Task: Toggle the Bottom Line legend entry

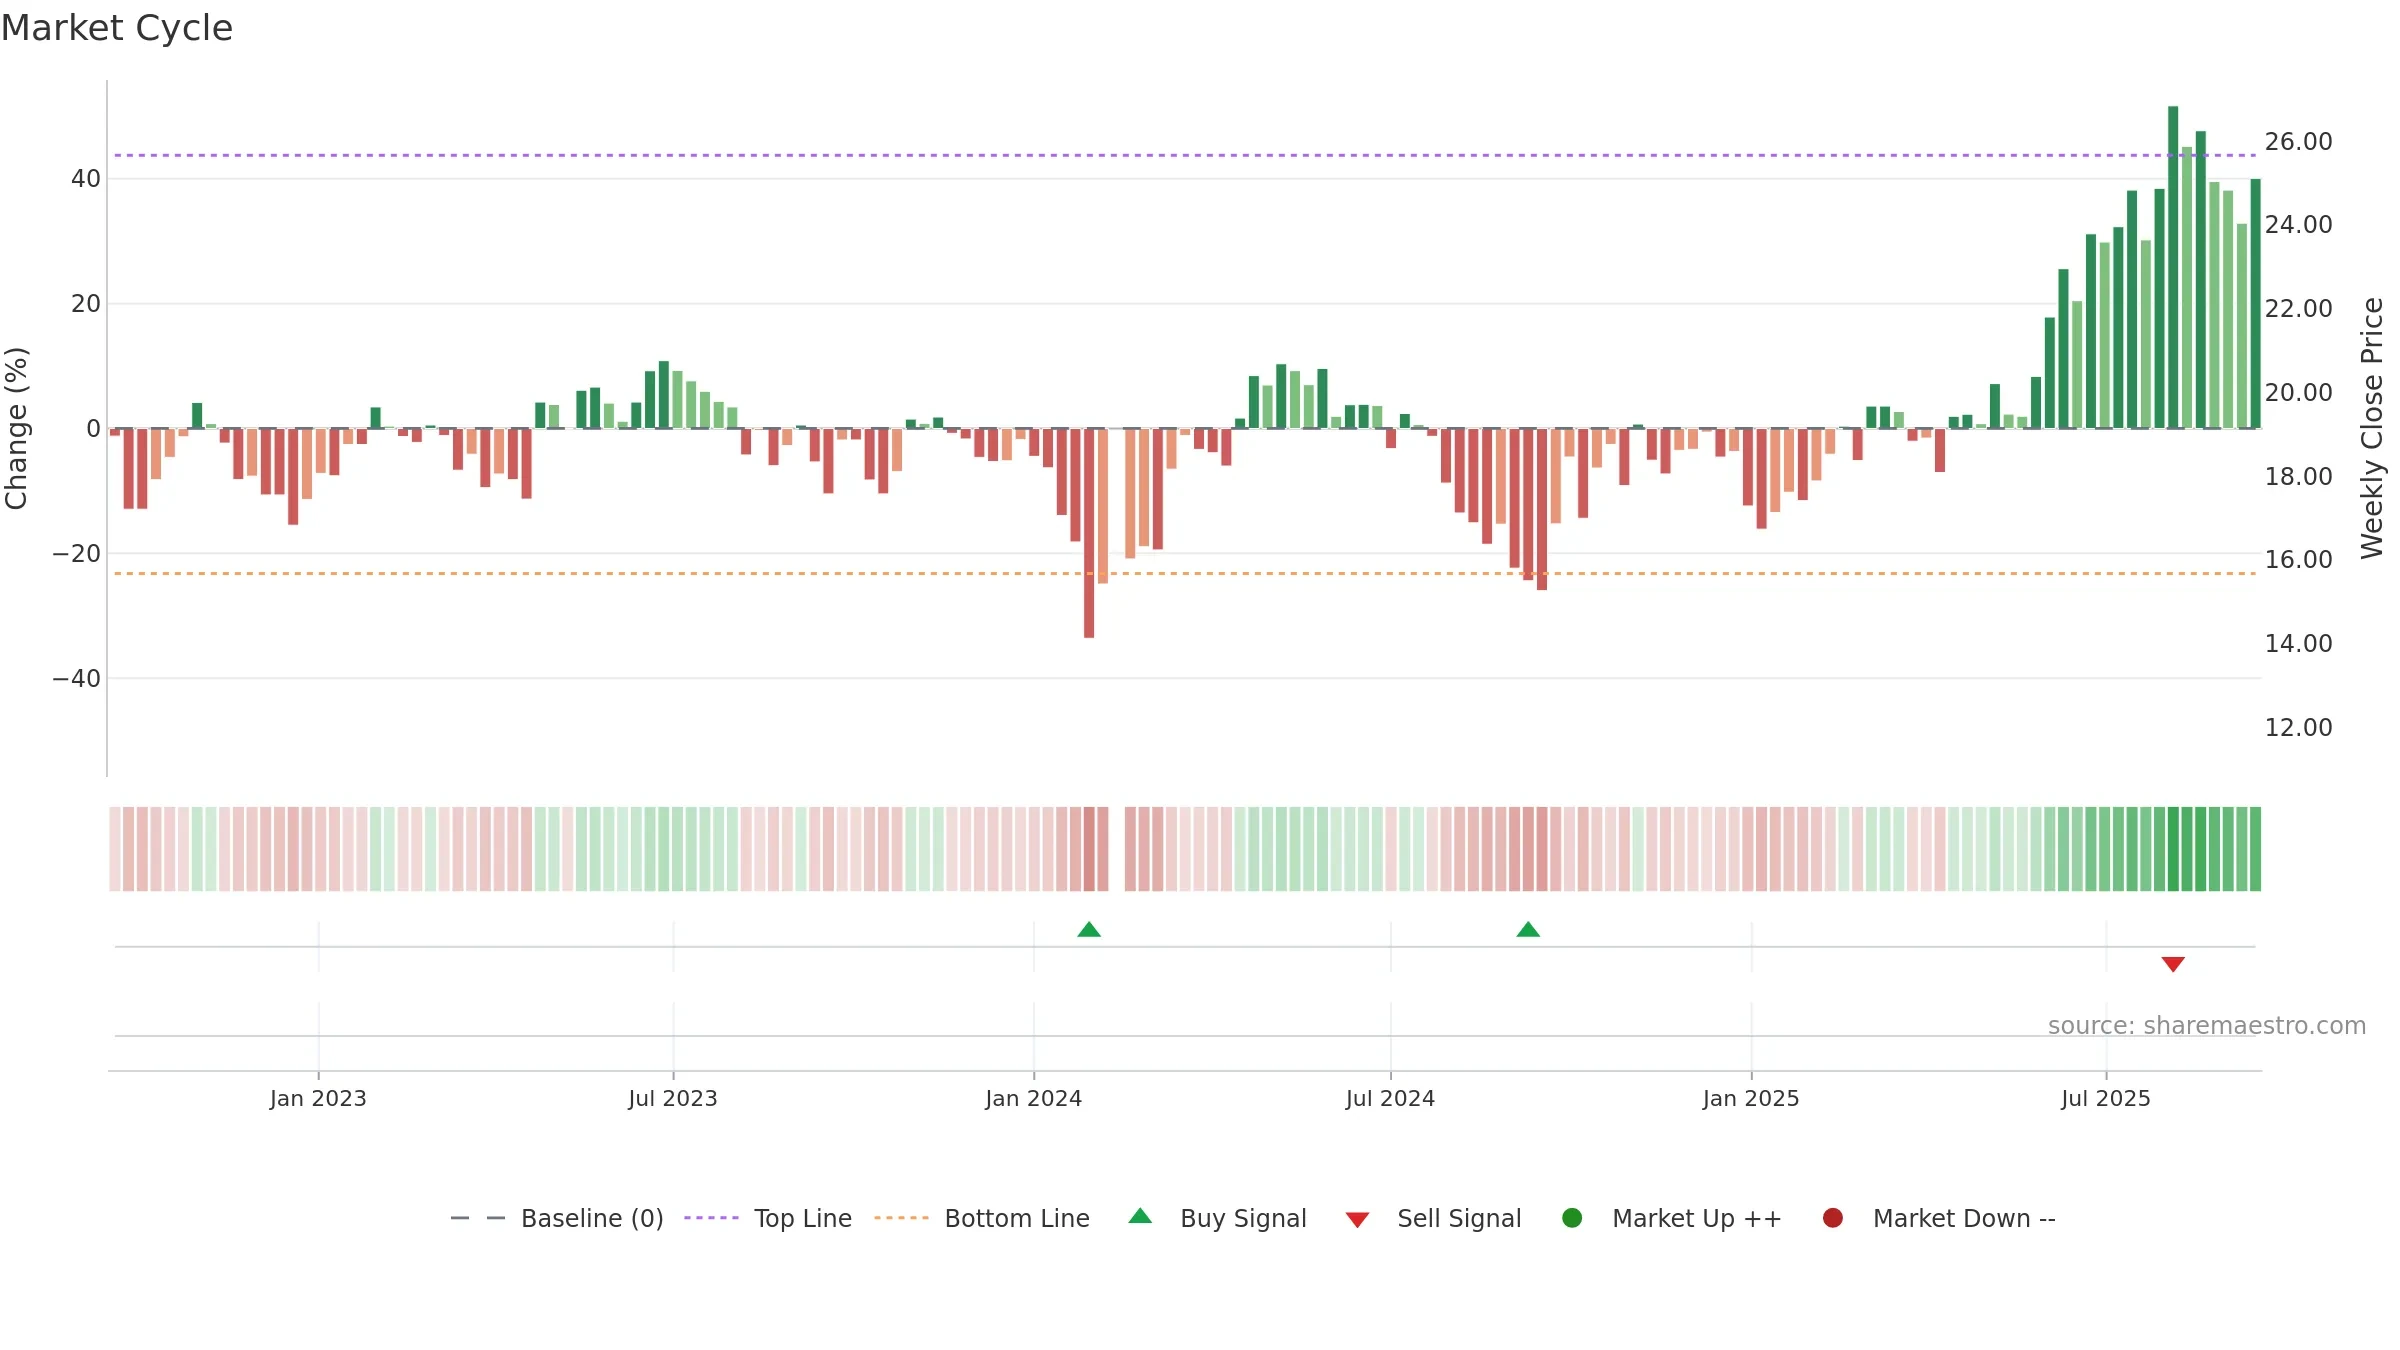Action: [x=982, y=1218]
